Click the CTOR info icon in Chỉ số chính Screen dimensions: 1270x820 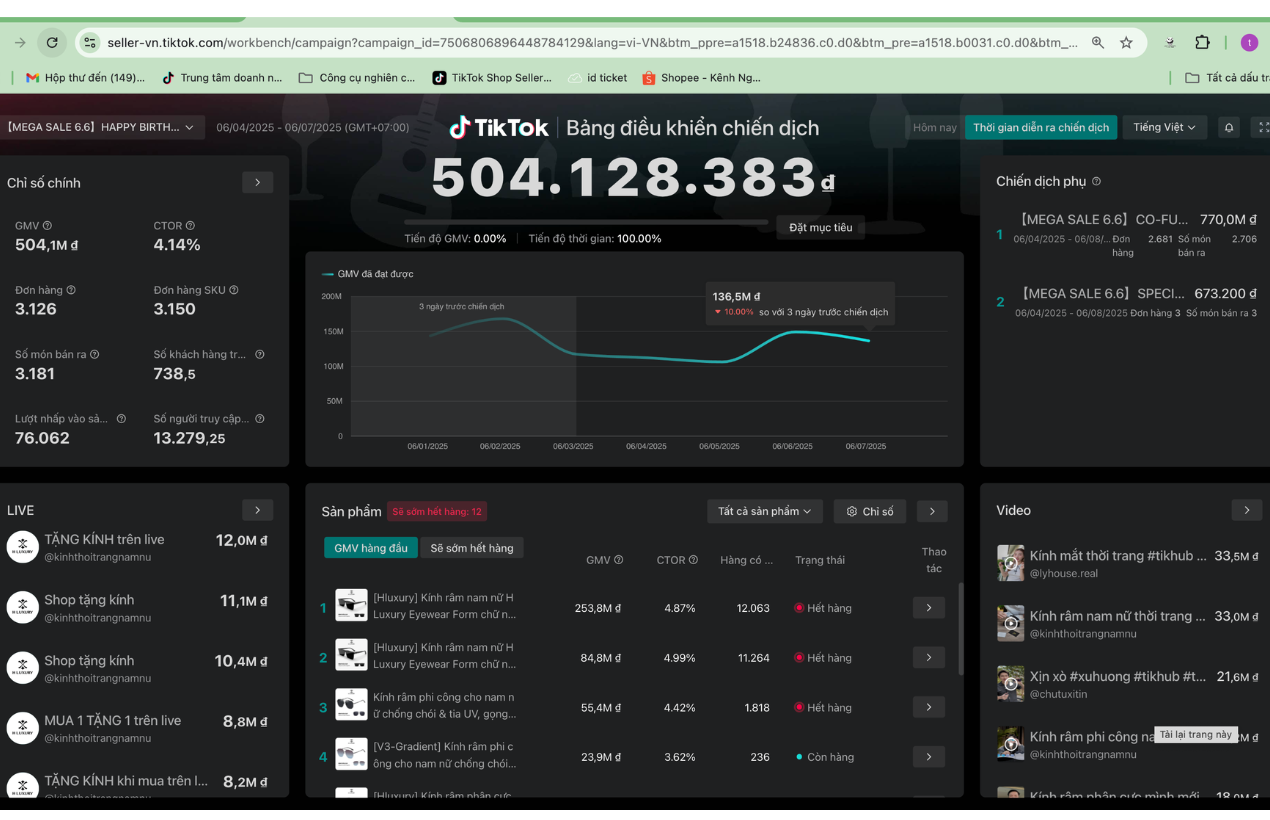click(190, 226)
